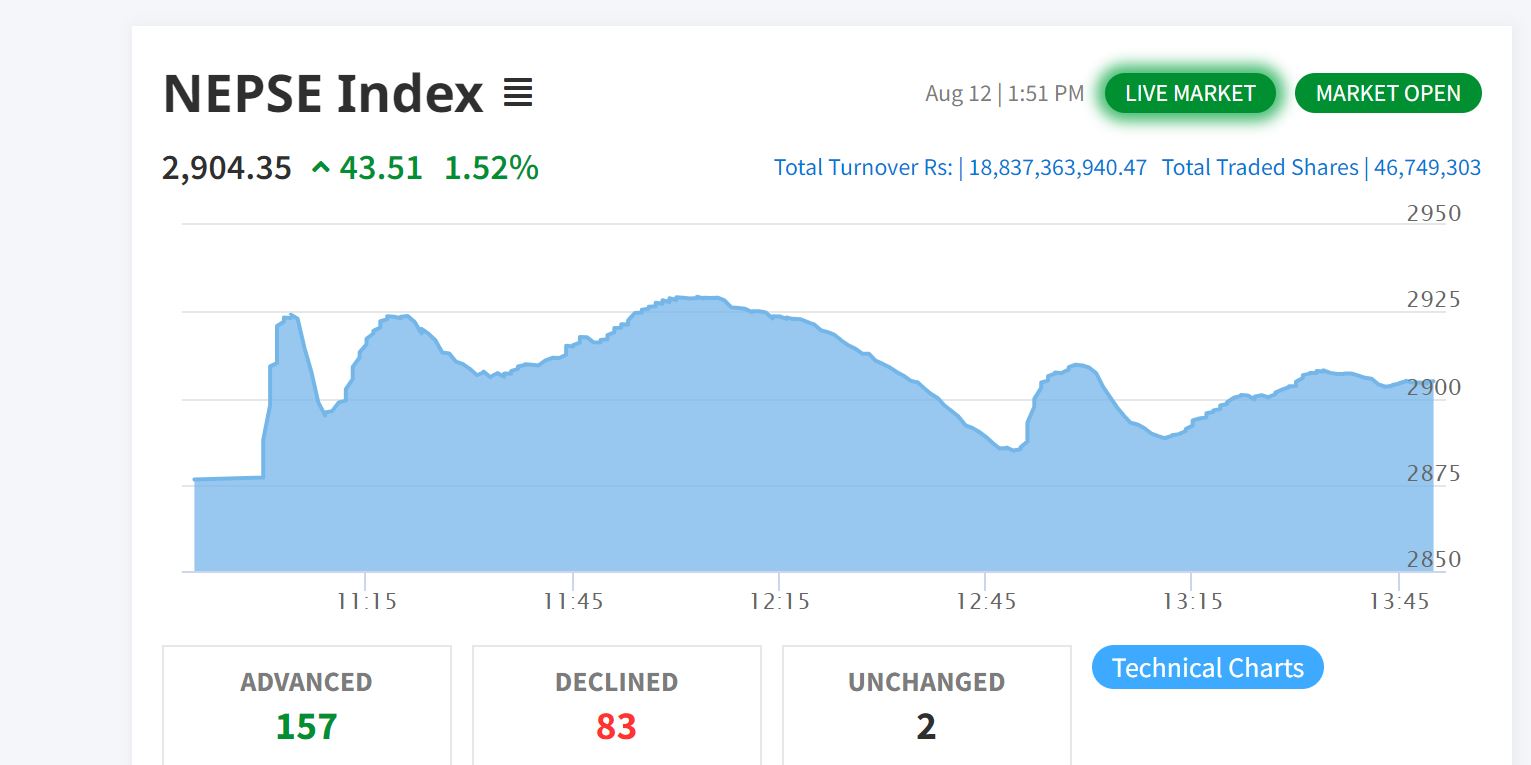Click the traded shares value 46,749,303
The image size is (1531, 765).
click(1427, 168)
